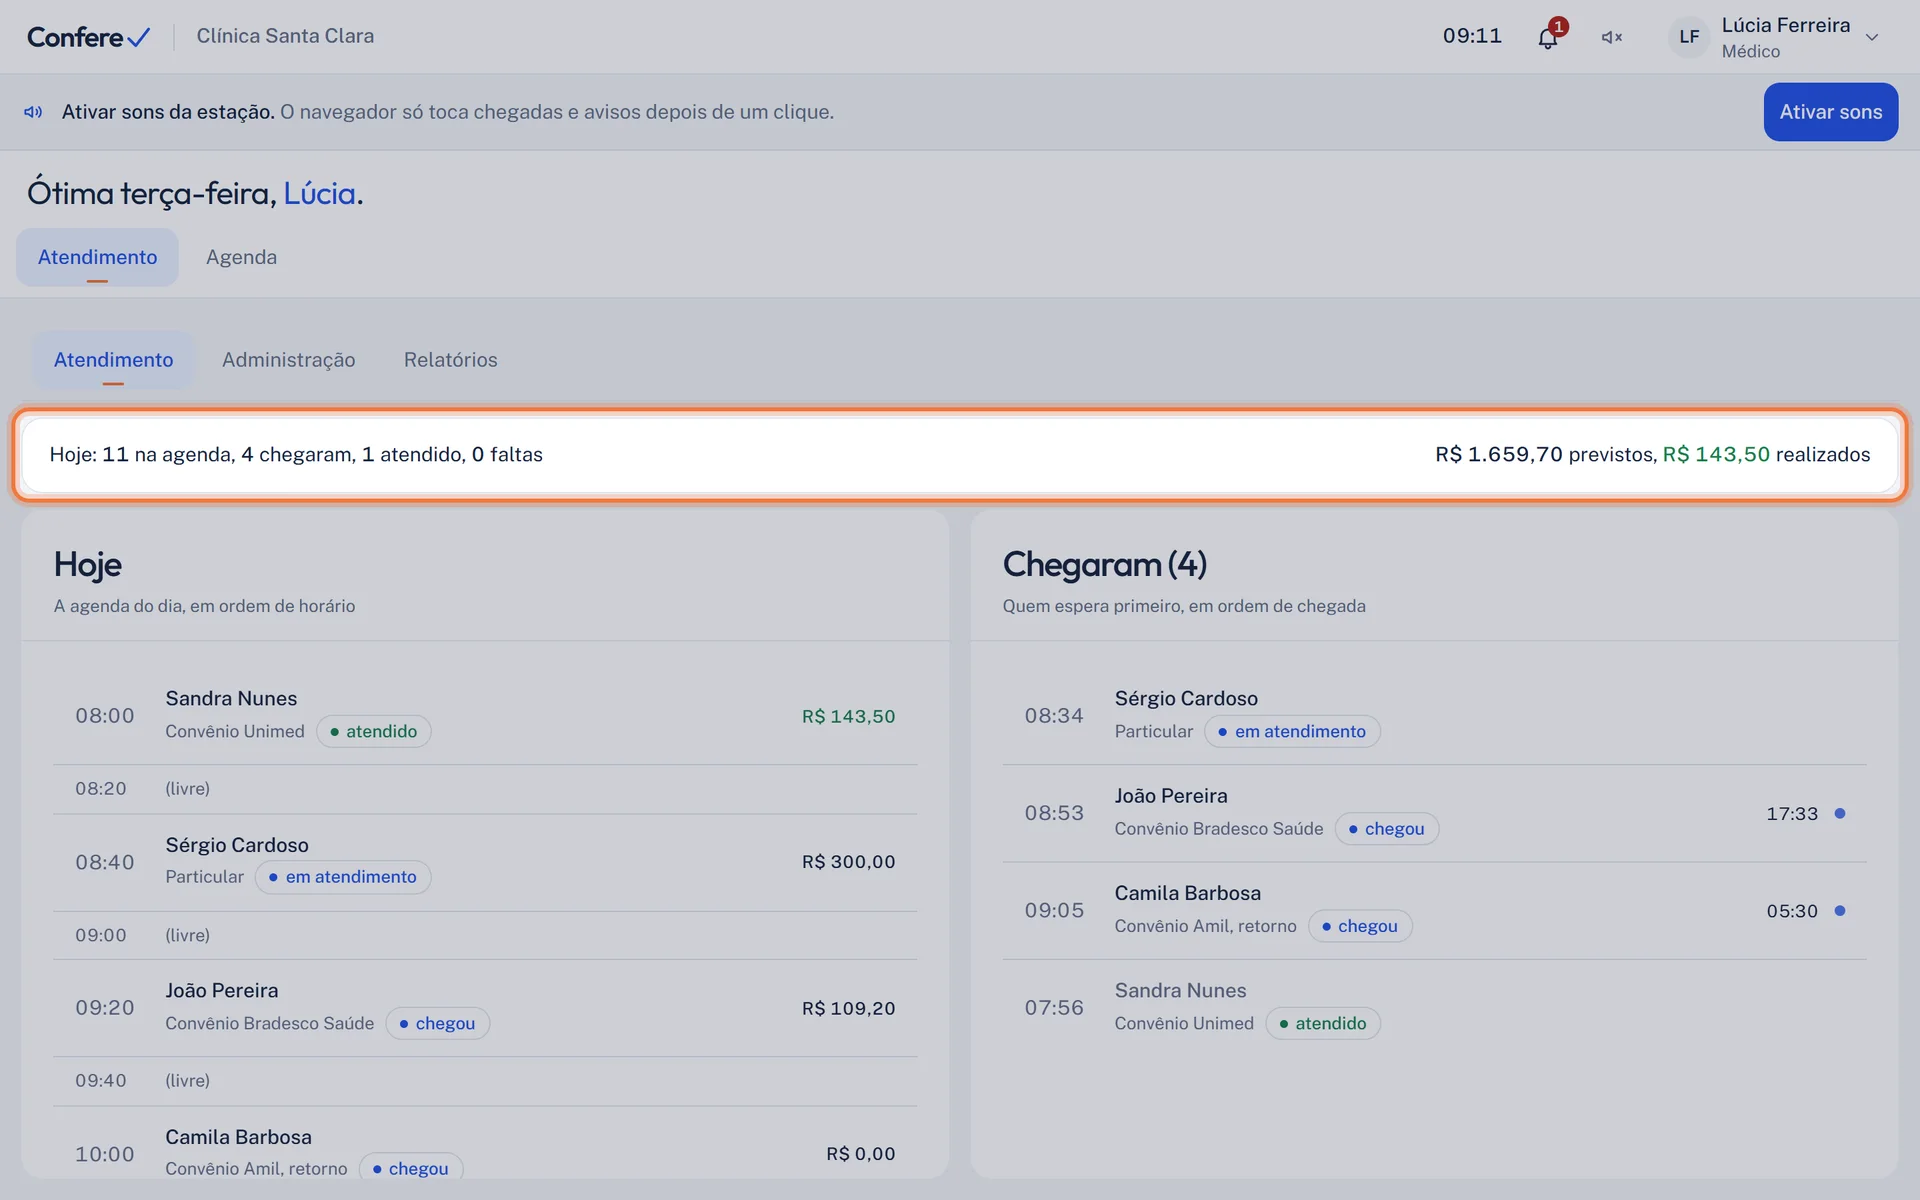Switch to the Agenda tab
This screenshot has height=1200, width=1920.
tap(241, 257)
